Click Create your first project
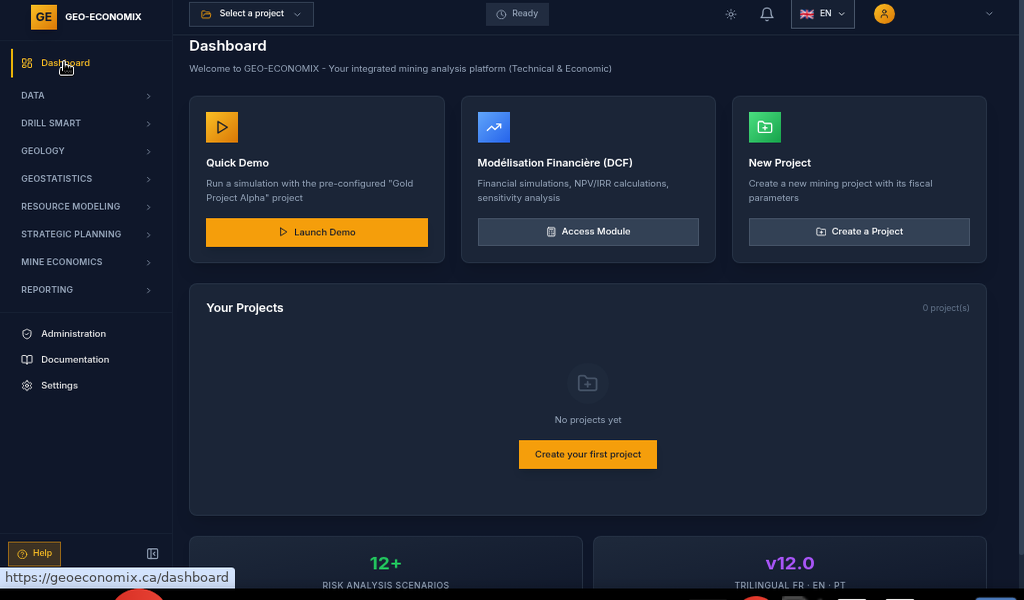The image size is (1024, 600). [588, 454]
